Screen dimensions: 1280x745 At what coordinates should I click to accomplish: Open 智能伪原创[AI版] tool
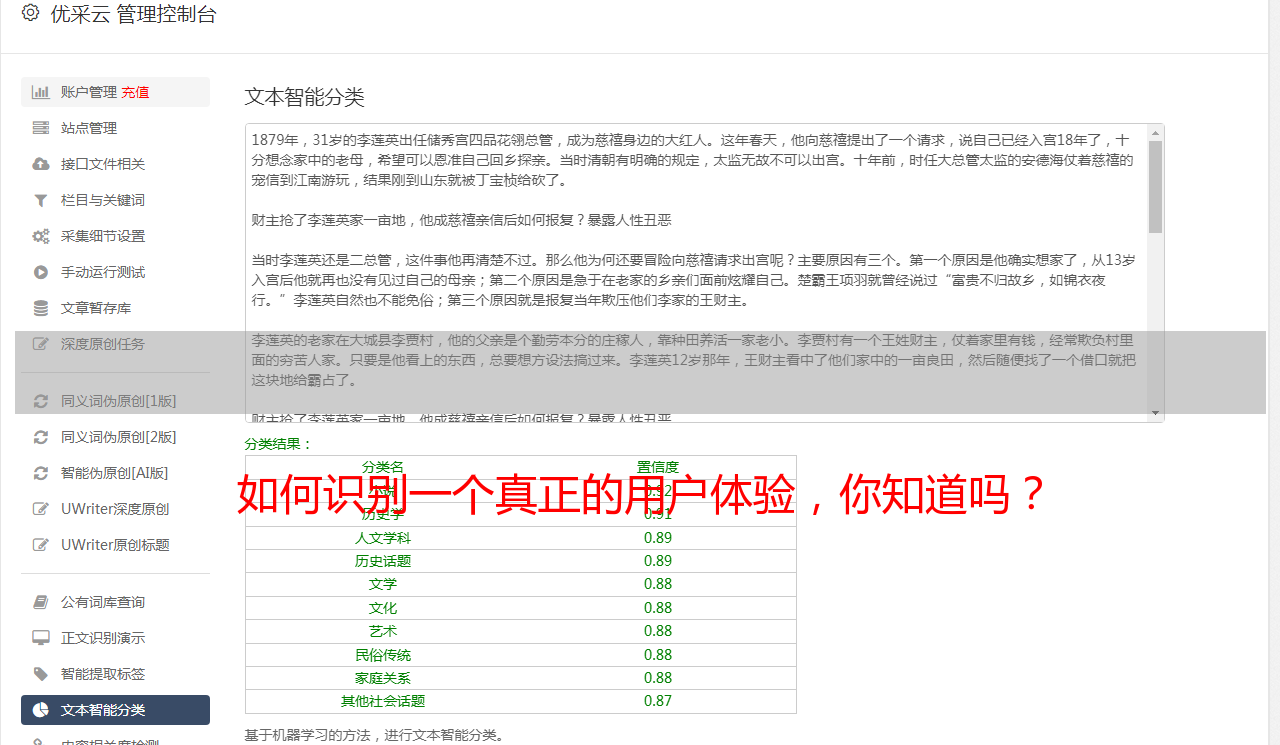click(115, 473)
